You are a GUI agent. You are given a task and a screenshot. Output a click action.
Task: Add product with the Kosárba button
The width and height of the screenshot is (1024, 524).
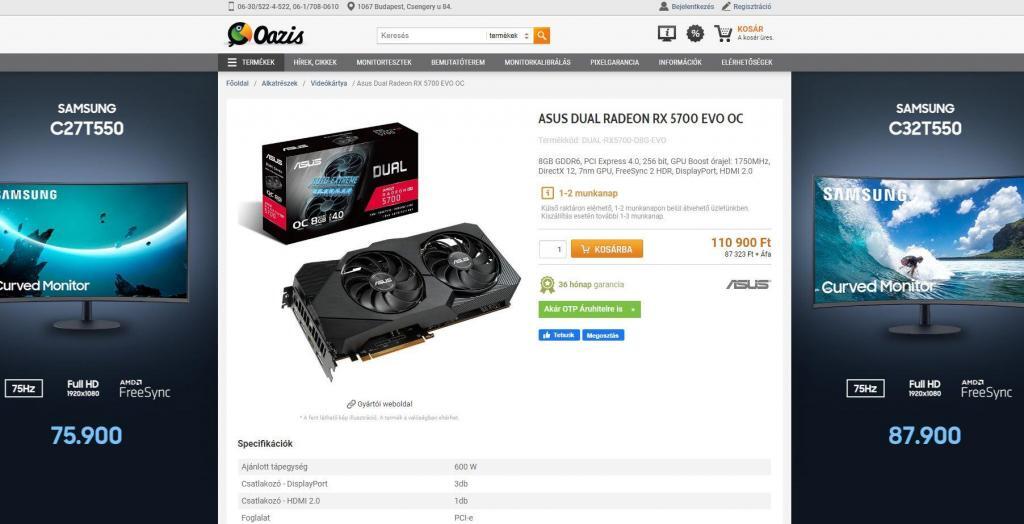[x=607, y=249]
